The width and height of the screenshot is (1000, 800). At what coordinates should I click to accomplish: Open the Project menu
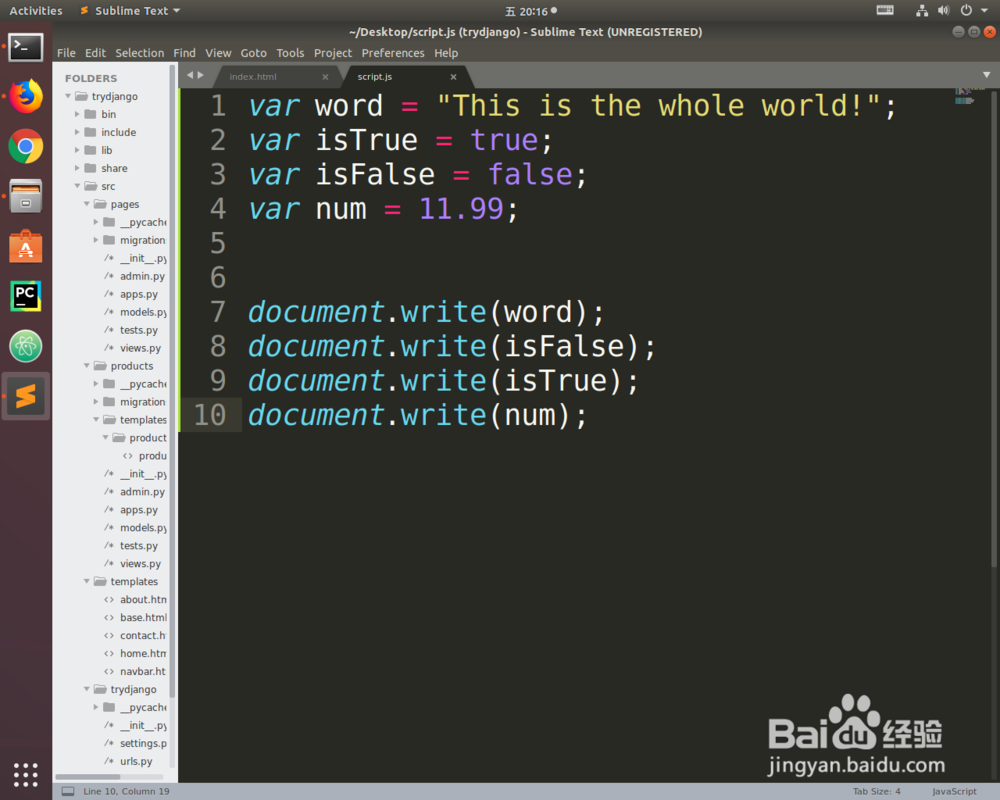(x=332, y=53)
